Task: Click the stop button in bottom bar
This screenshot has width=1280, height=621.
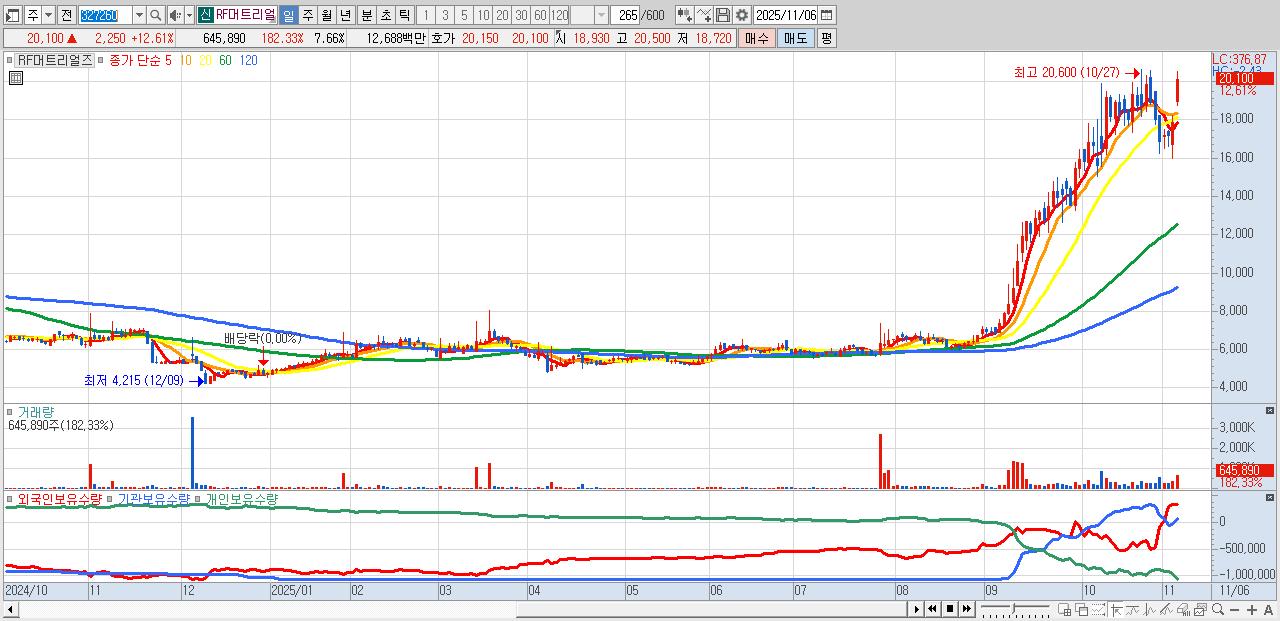Action: point(950,609)
